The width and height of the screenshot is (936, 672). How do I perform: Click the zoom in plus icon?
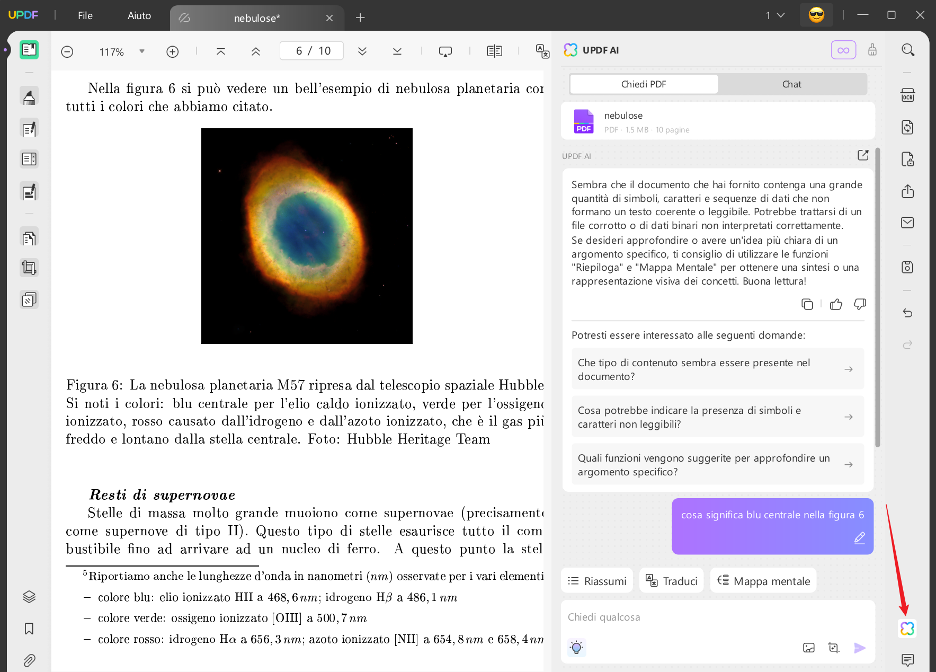click(x=172, y=52)
